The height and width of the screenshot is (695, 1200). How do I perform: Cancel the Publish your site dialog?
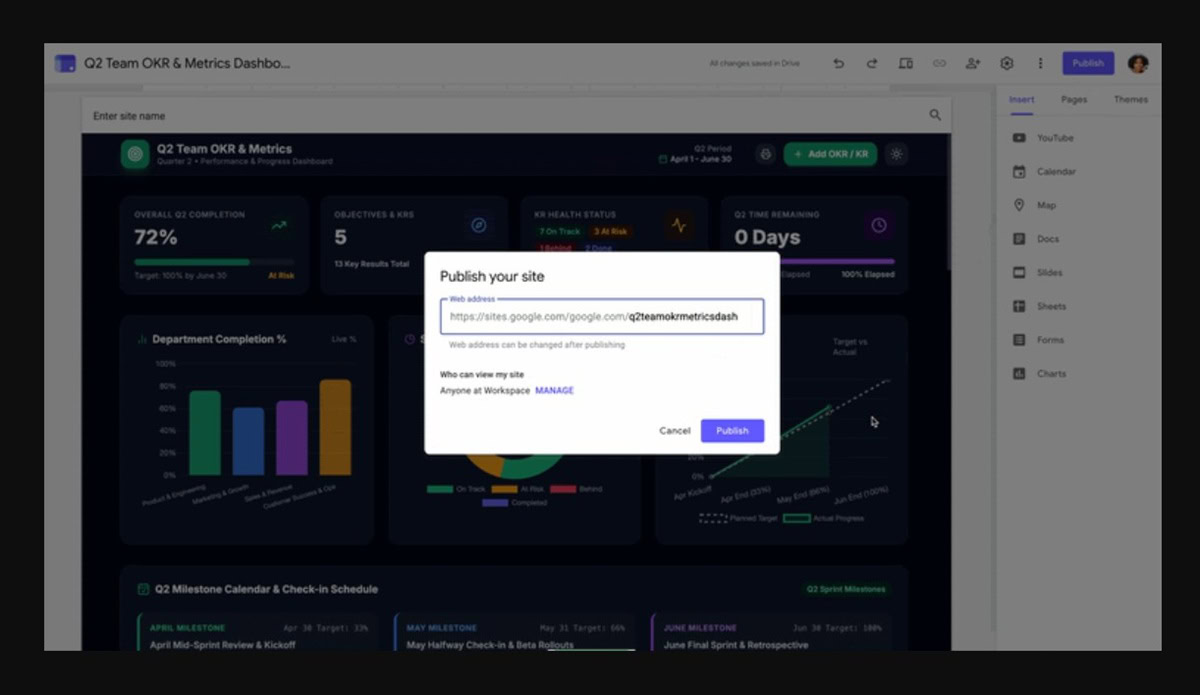click(674, 431)
